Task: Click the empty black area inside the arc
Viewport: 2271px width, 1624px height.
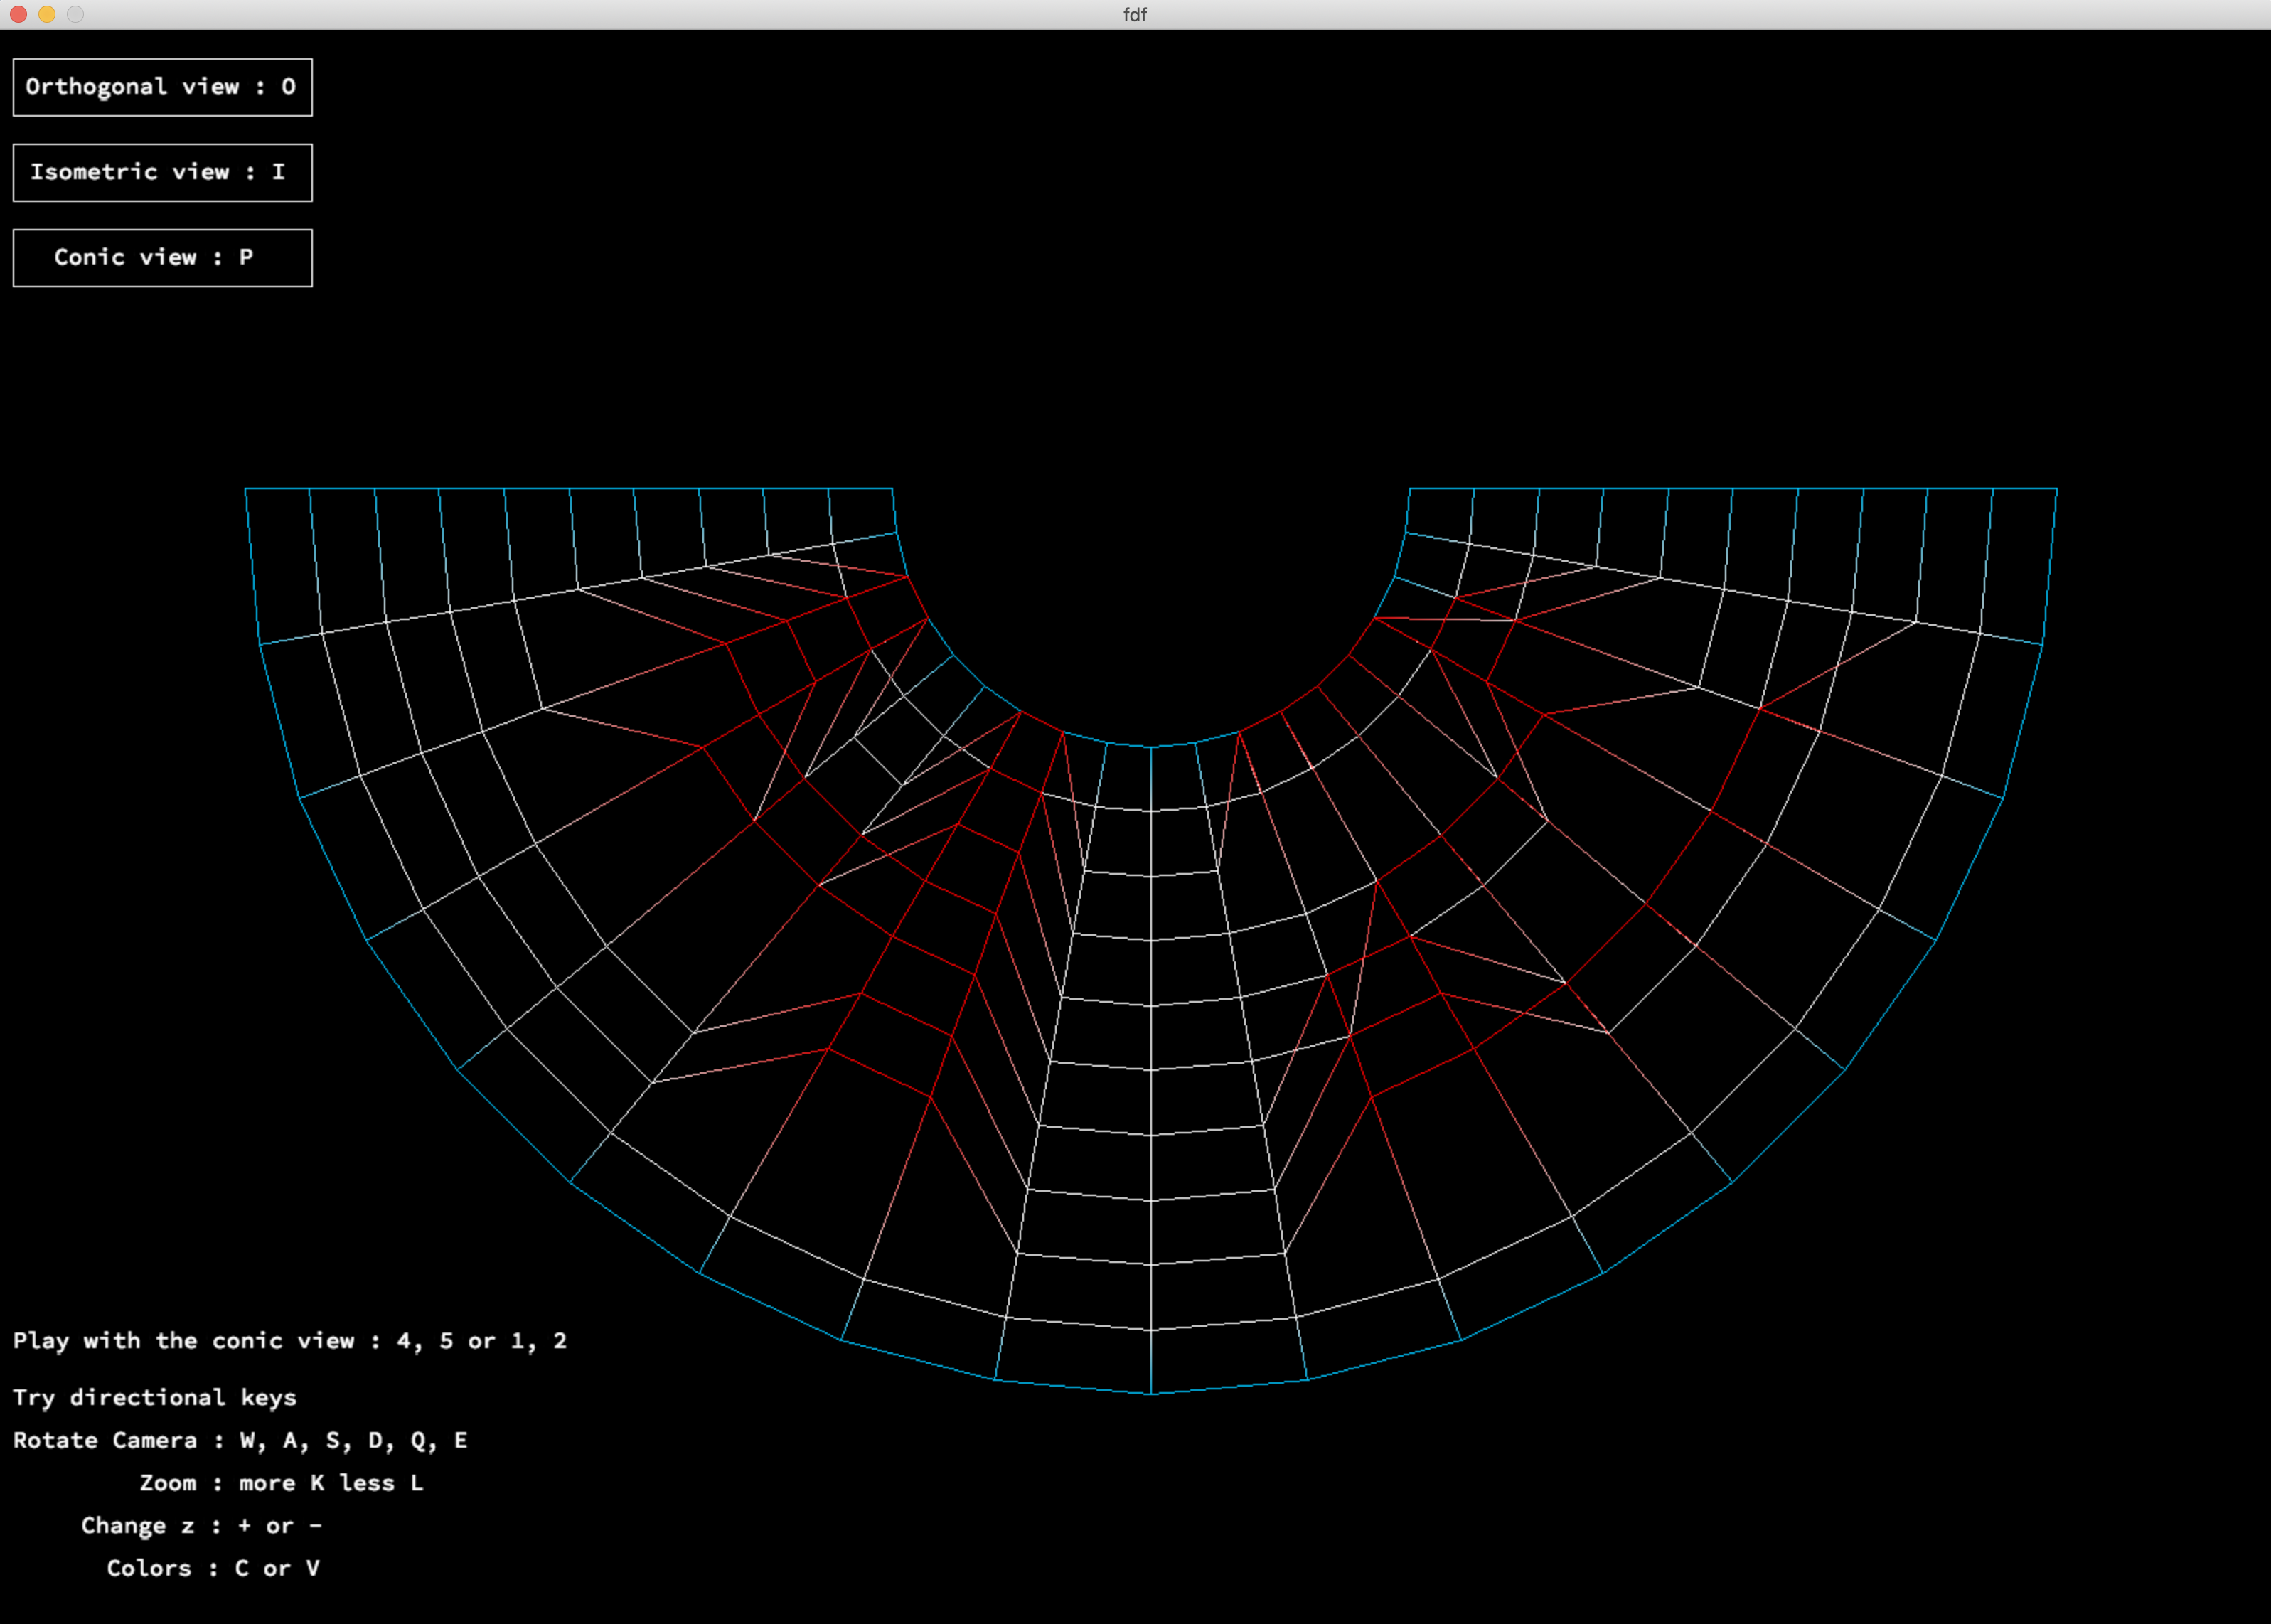Action: tap(1150, 600)
